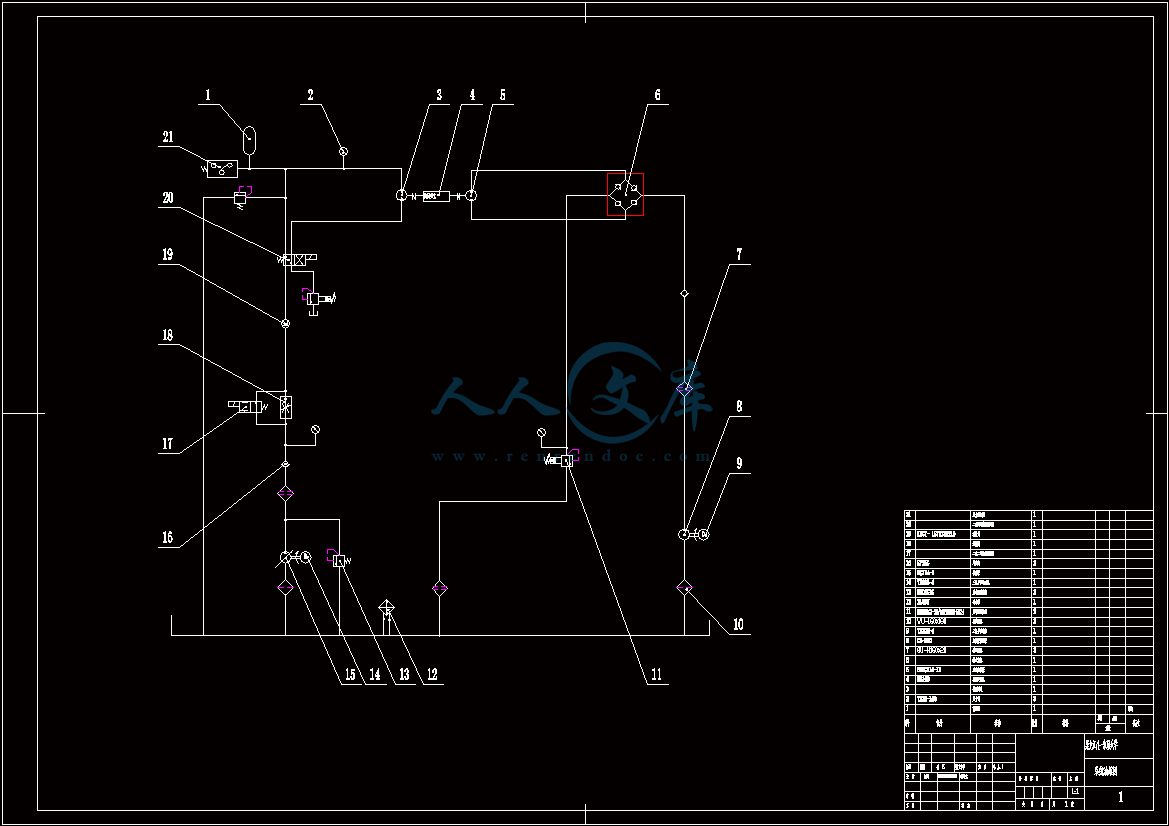The width and height of the screenshot is (1169, 826).
Task: Click the circular symbol pointed to by callout 5
Action: (x=471, y=195)
